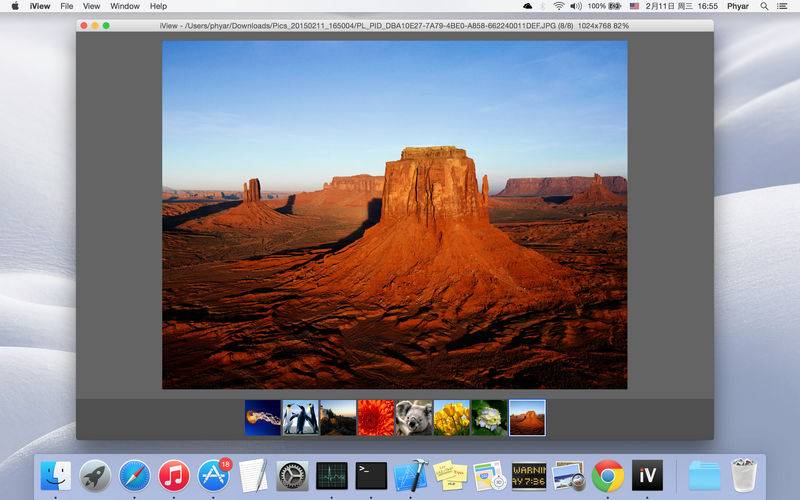Open the Apple menu
The width and height of the screenshot is (800, 500).
(x=15, y=6)
